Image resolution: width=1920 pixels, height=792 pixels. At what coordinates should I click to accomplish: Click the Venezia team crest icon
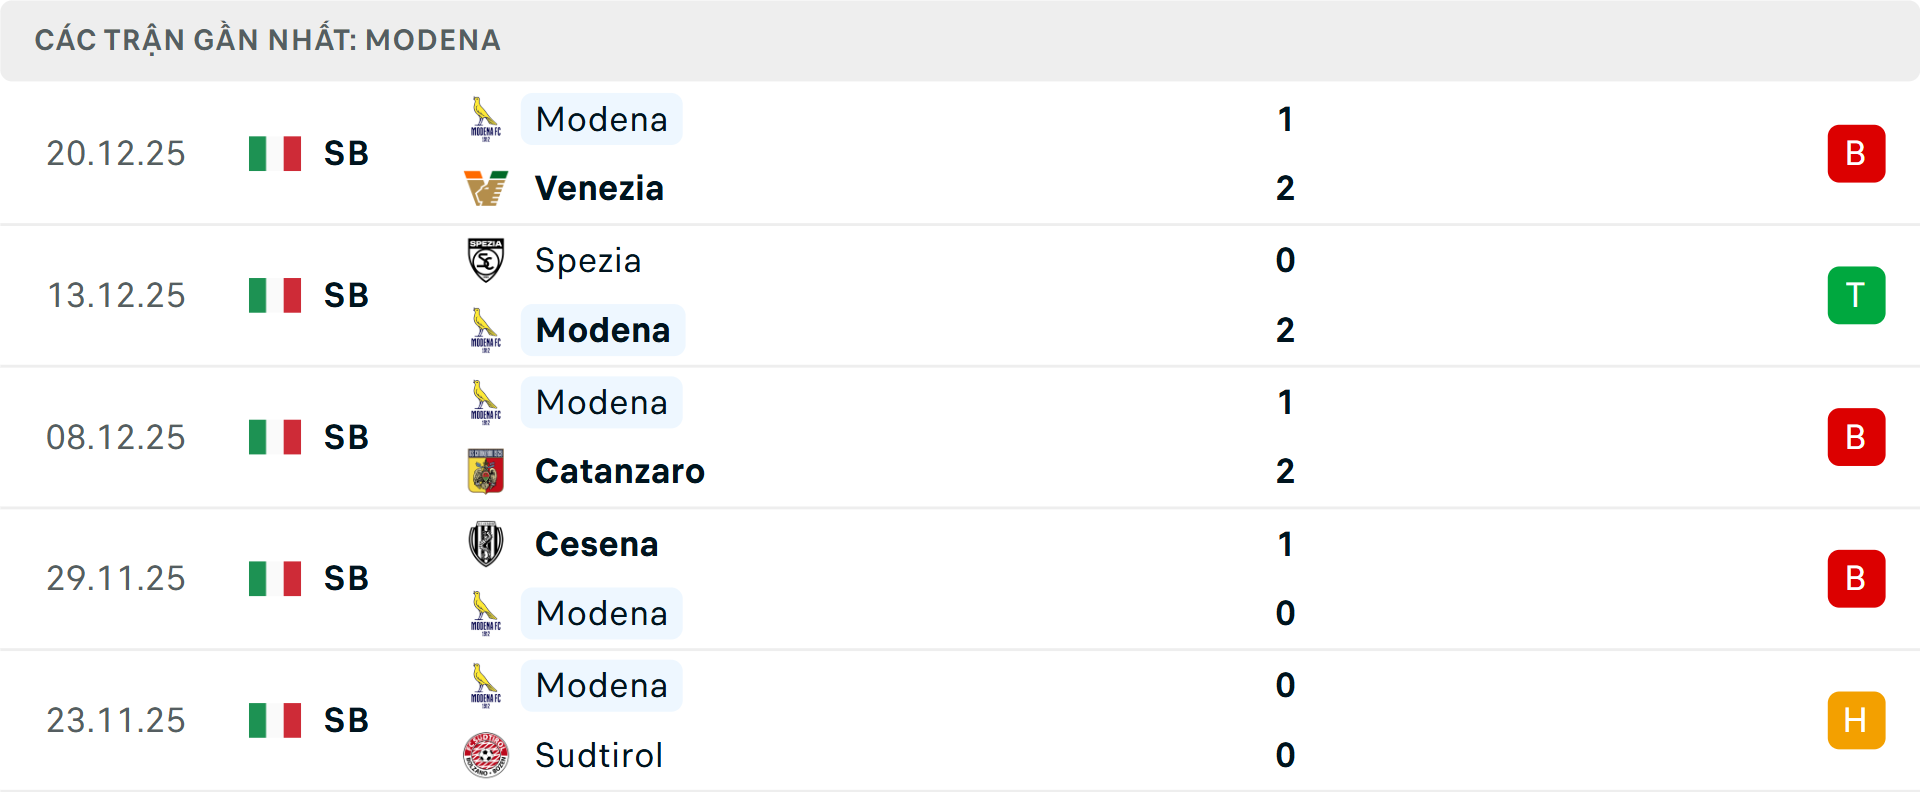point(486,188)
